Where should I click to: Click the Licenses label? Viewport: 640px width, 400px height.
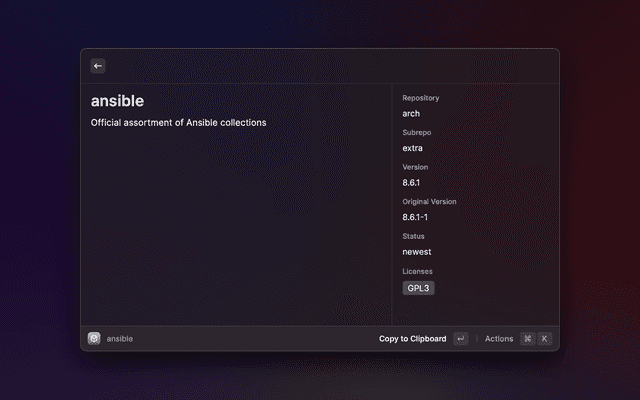pyautogui.click(x=417, y=271)
